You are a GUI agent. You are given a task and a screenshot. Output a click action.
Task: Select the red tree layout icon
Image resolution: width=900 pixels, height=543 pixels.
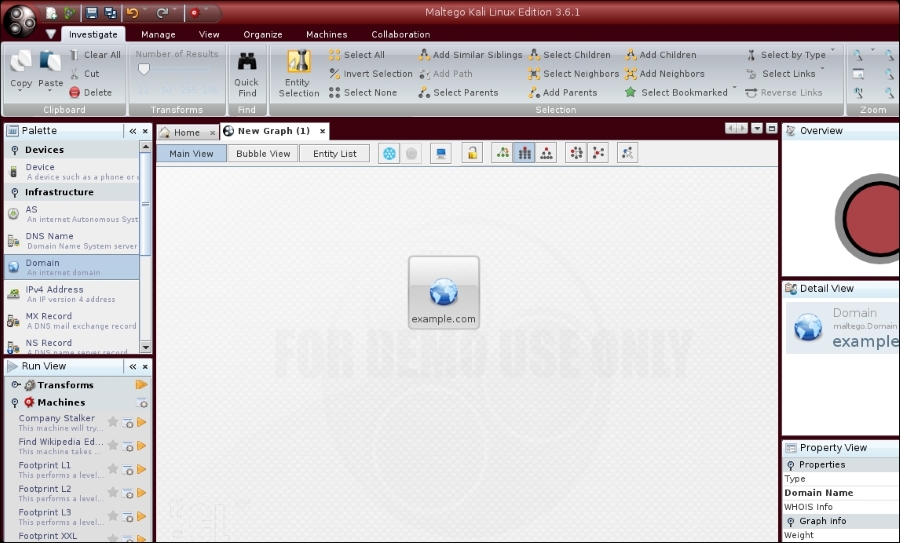tap(546, 153)
